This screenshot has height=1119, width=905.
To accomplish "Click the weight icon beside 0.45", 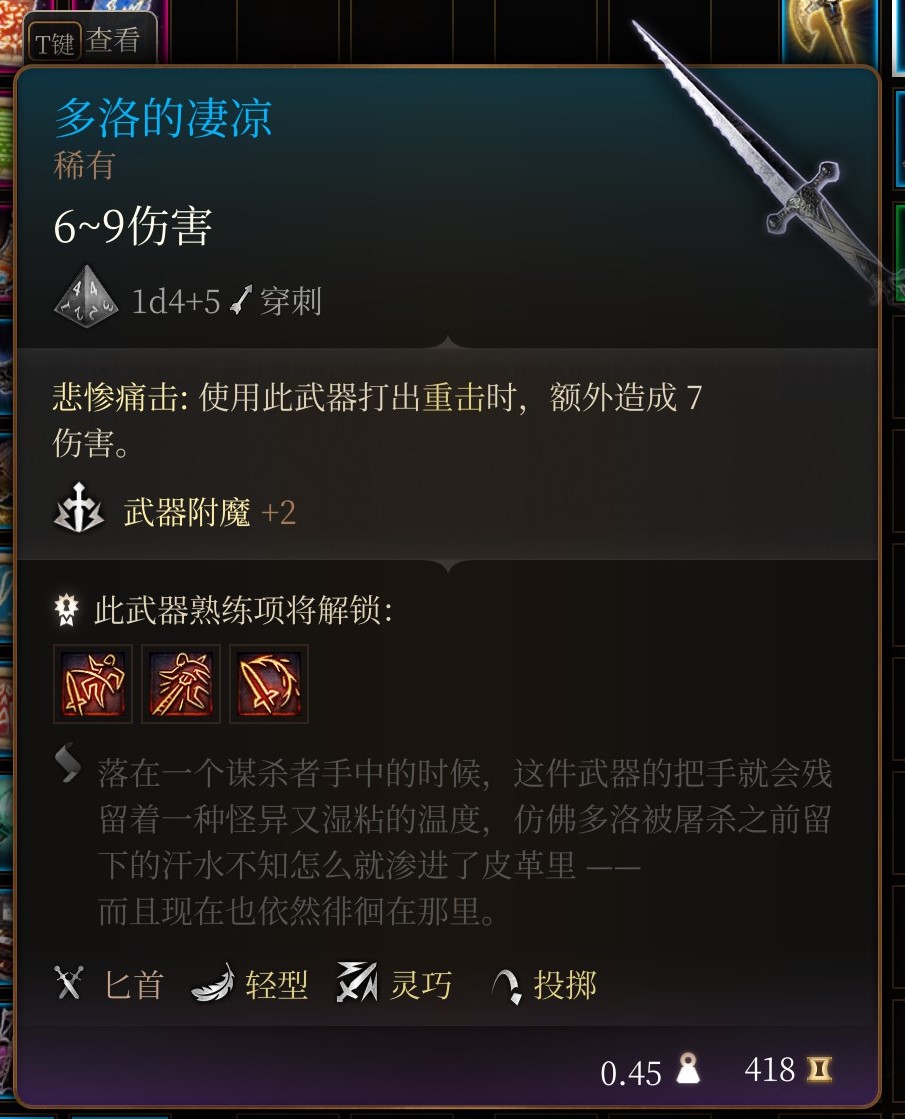I will (x=688, y=1069).
